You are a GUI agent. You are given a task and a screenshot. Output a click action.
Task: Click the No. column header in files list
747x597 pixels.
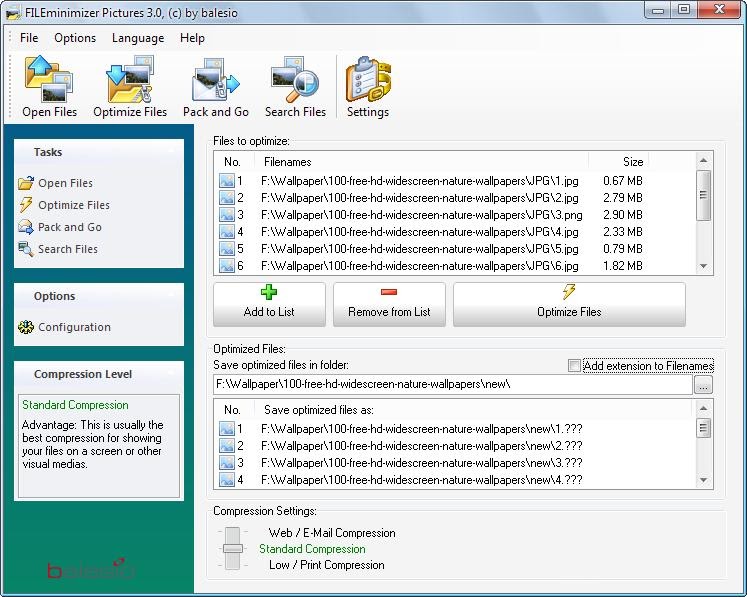pyautogui.click(x=235, y=162)
